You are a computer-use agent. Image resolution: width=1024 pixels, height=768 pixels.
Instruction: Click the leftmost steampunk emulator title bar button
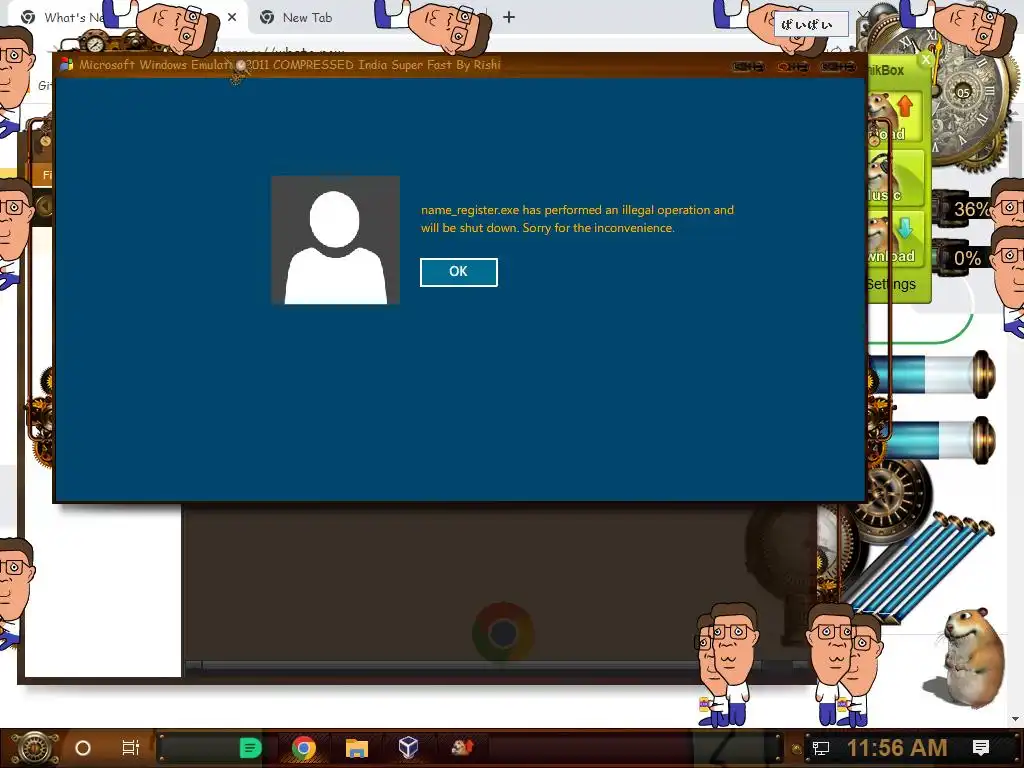point(748,67)
